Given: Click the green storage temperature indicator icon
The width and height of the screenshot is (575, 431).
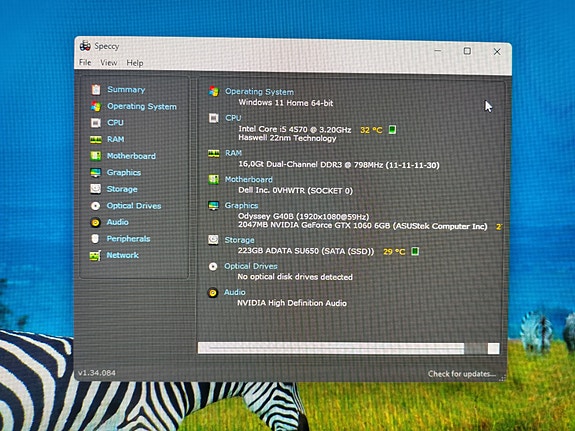Looking at the screenshot, I should point(415,251).
